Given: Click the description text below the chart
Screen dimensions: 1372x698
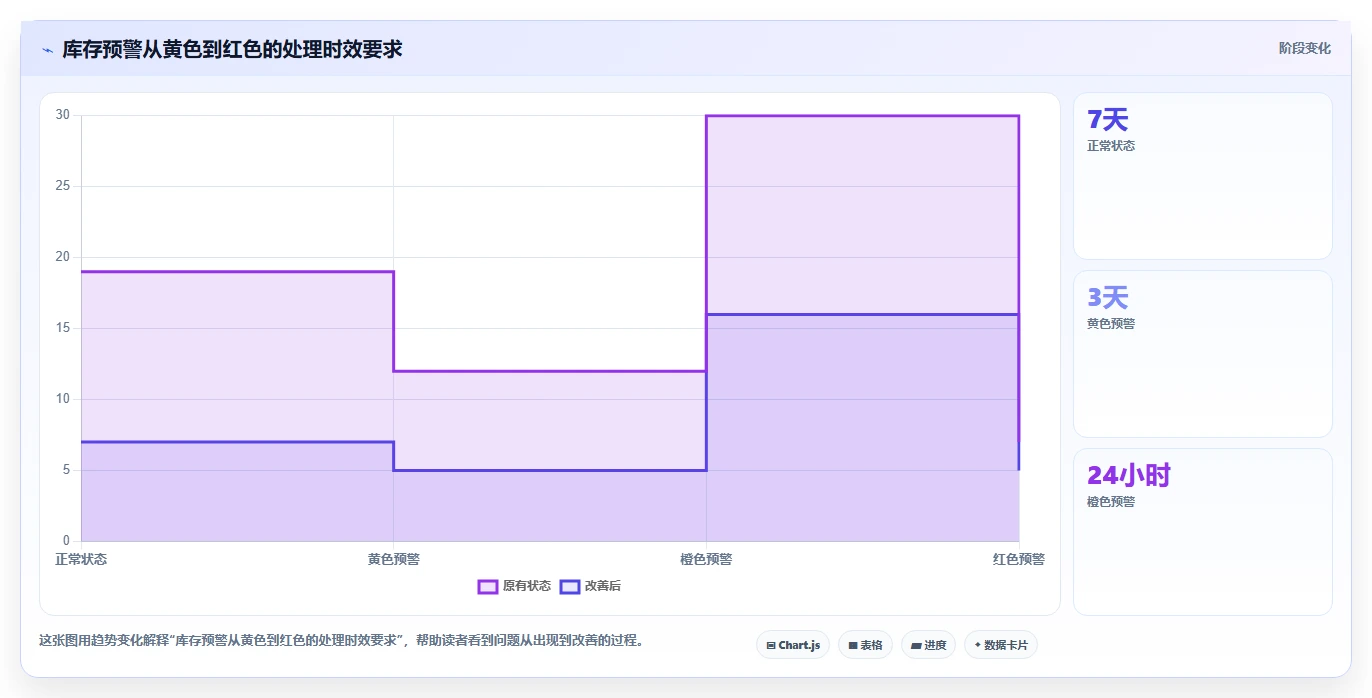Looking at the screenshot, I should coord(341,640).
